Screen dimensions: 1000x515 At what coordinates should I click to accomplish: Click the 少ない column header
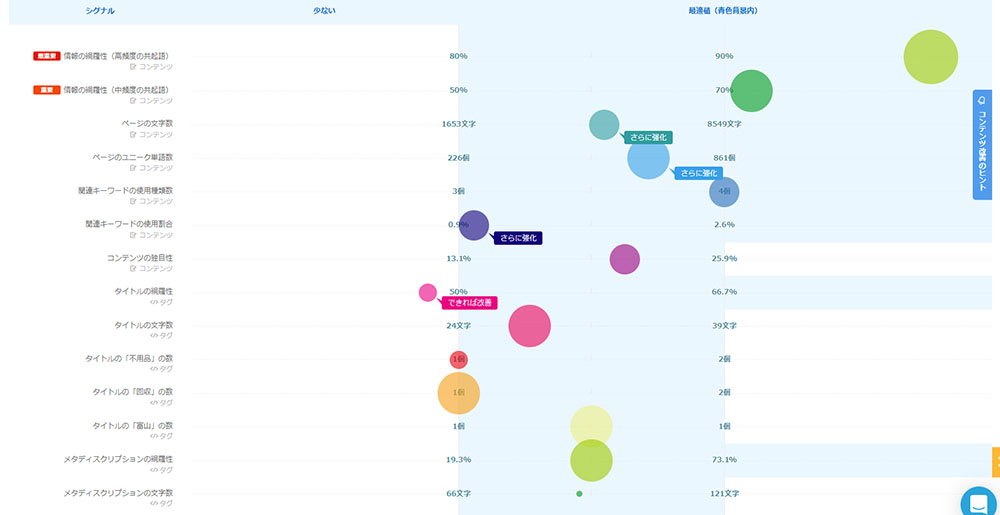(324, 10)
